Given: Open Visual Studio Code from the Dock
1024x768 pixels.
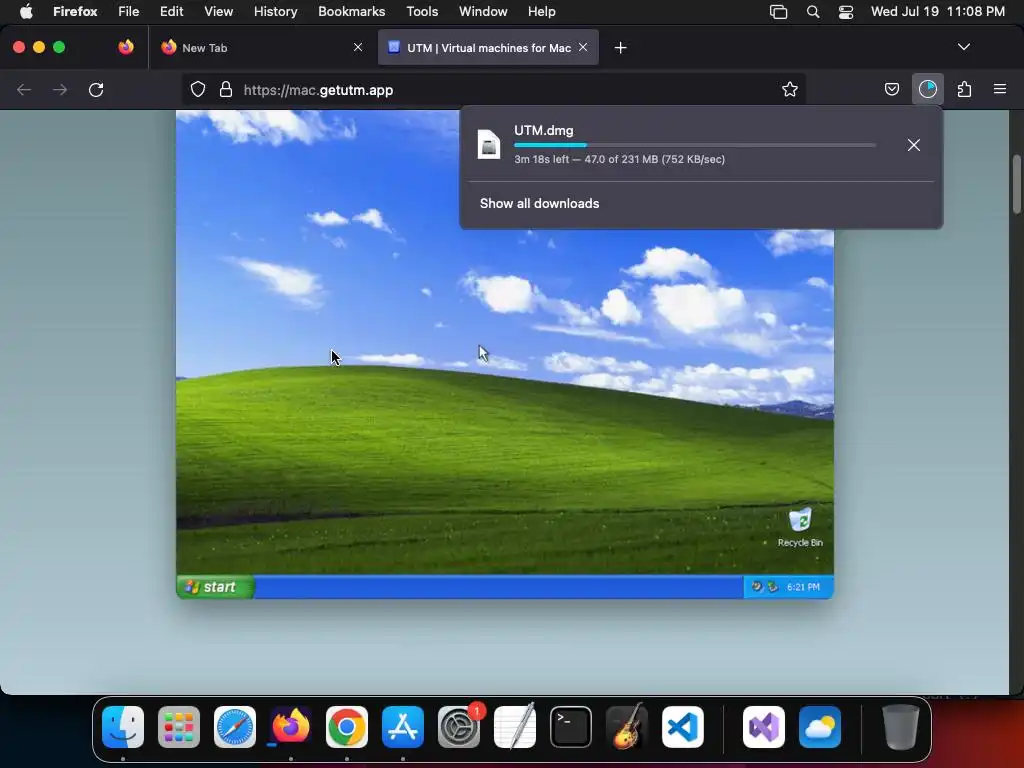Looking at the screenshot, I should pyautogui.click(x=682, y=726).
